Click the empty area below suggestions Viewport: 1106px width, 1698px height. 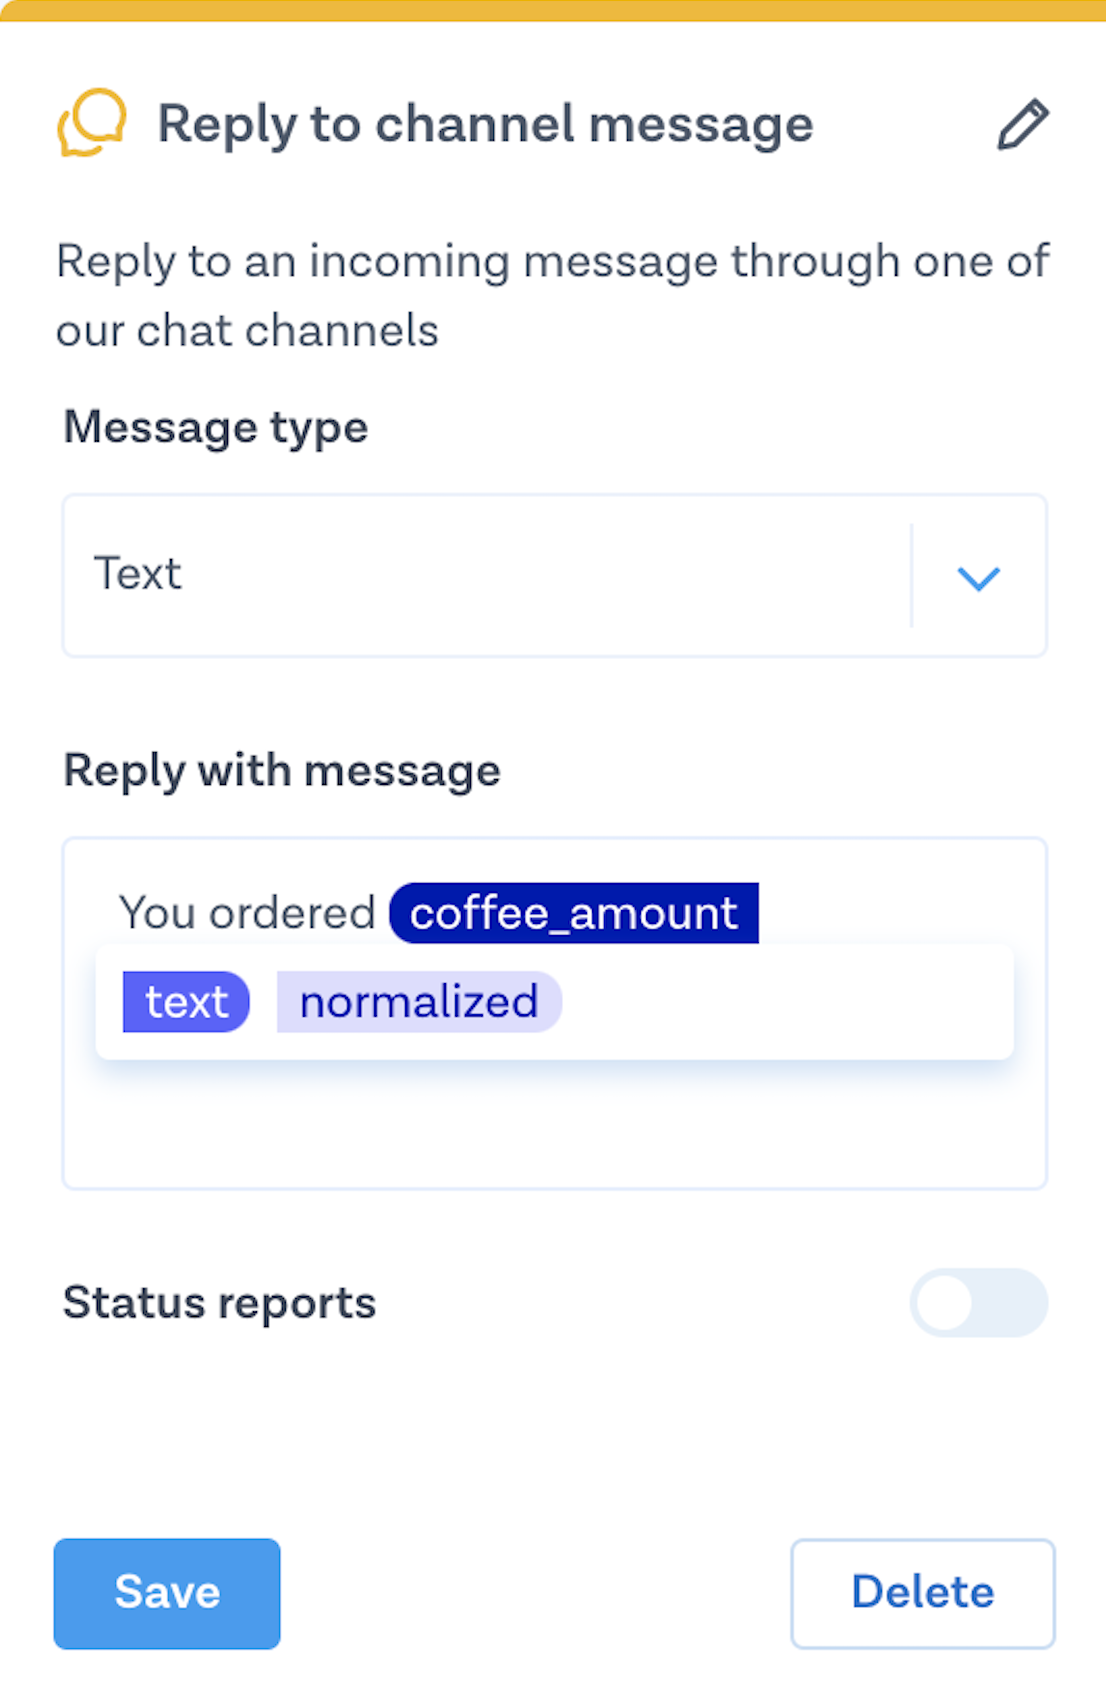(554, 1125)
